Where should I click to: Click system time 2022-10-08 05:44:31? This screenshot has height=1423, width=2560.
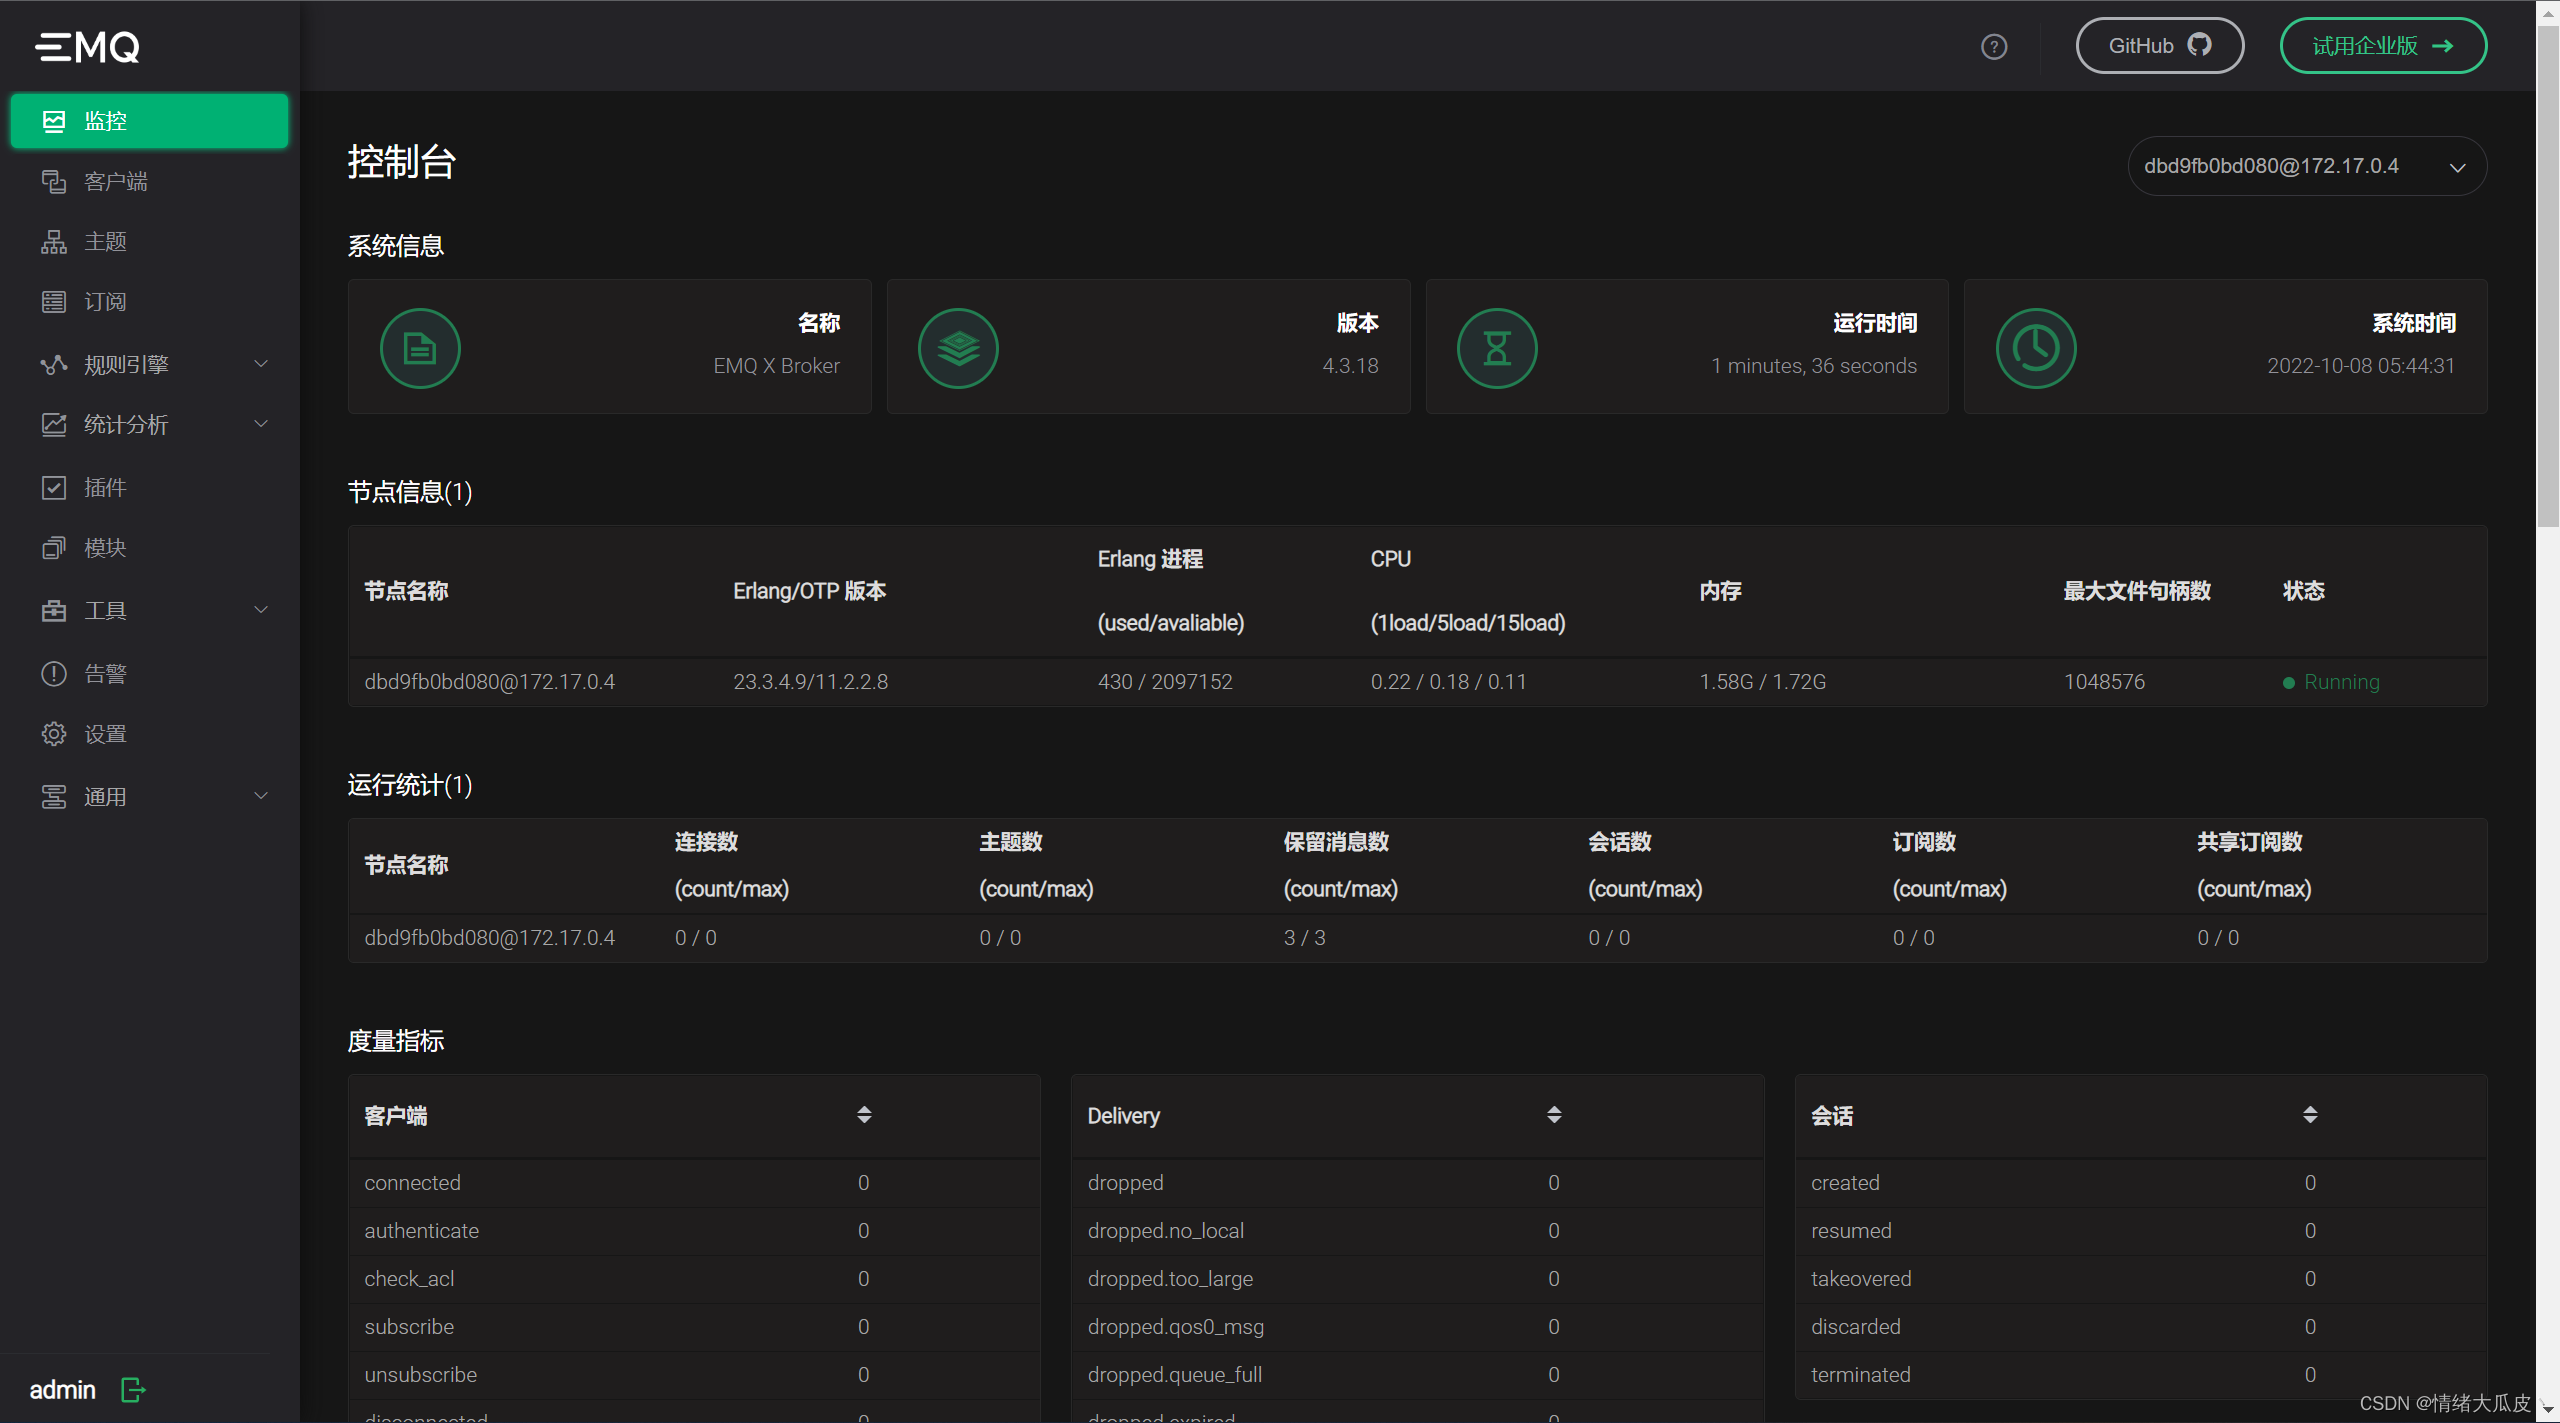2360,366
